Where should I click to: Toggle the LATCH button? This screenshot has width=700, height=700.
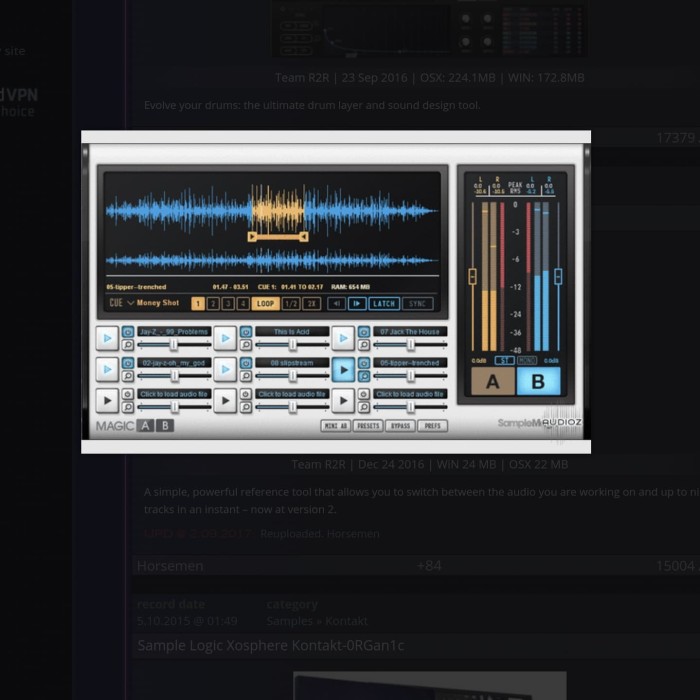click(x=384, y=304)
